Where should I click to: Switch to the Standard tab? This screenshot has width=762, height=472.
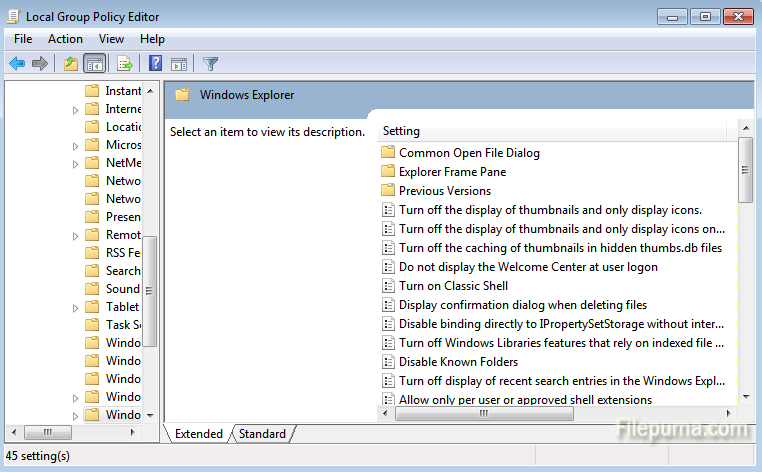pyautogui.click(x=262, y=434)
